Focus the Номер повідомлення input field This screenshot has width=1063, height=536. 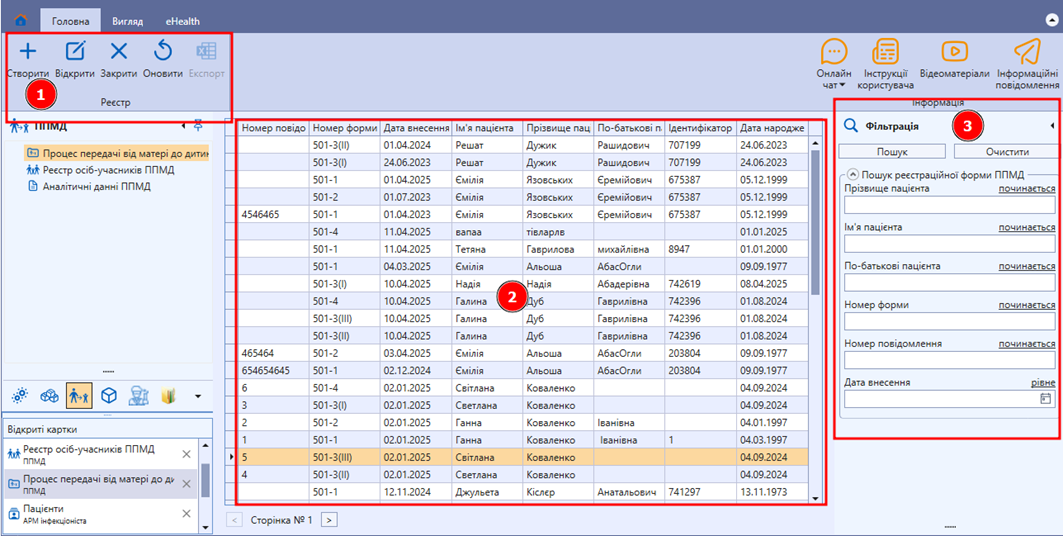949,360
